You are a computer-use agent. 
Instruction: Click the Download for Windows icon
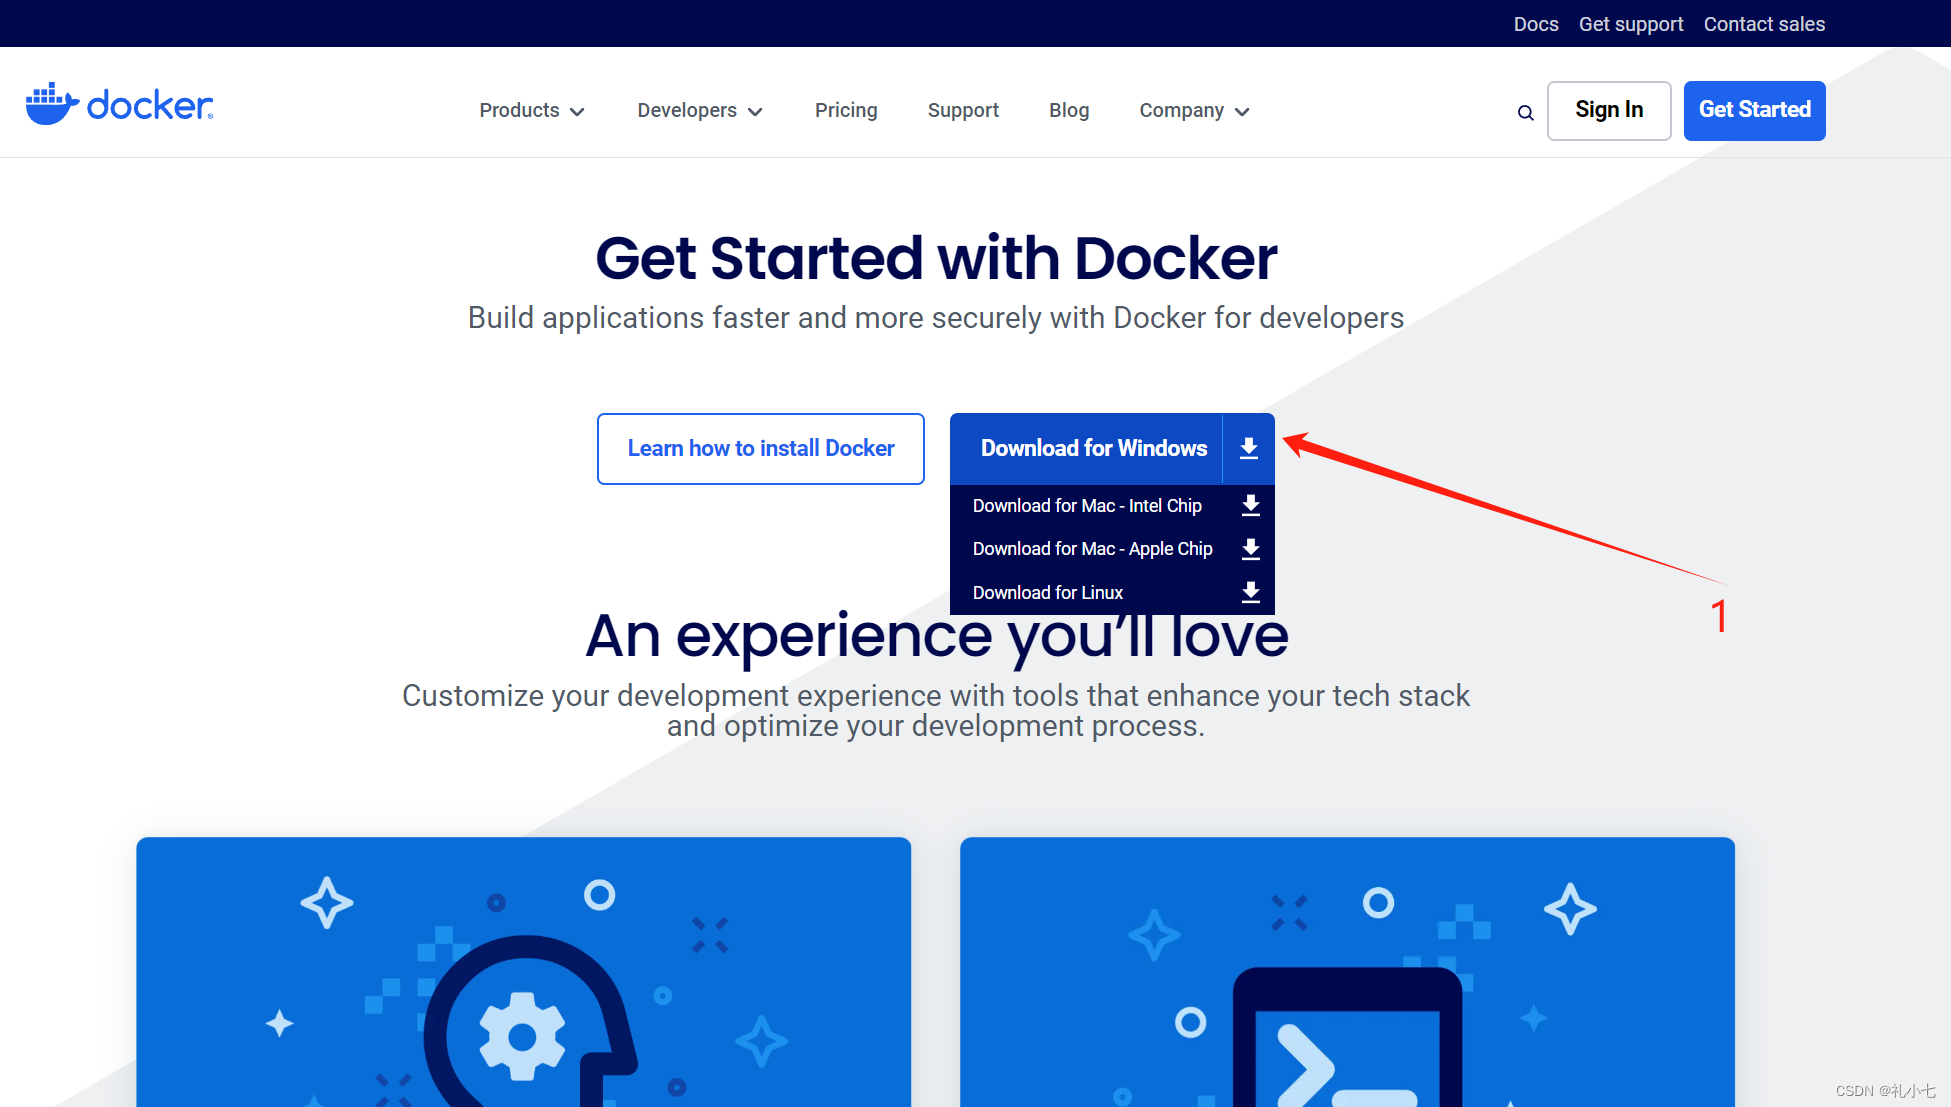(x=1248, y=448)
